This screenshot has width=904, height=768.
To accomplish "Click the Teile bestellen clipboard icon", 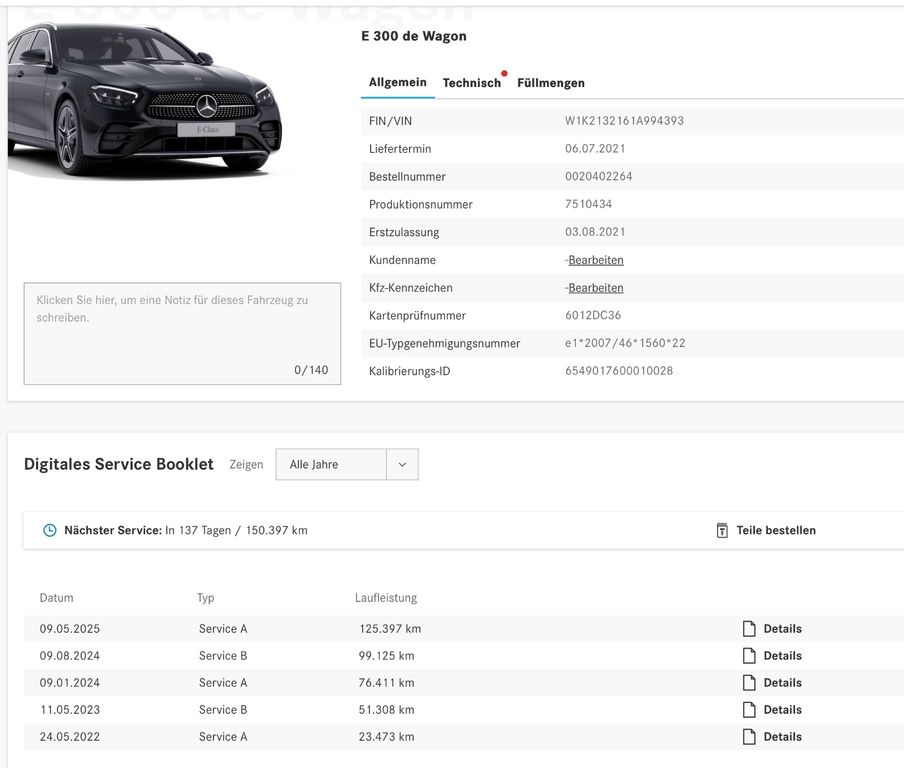I will pos(722,530).
